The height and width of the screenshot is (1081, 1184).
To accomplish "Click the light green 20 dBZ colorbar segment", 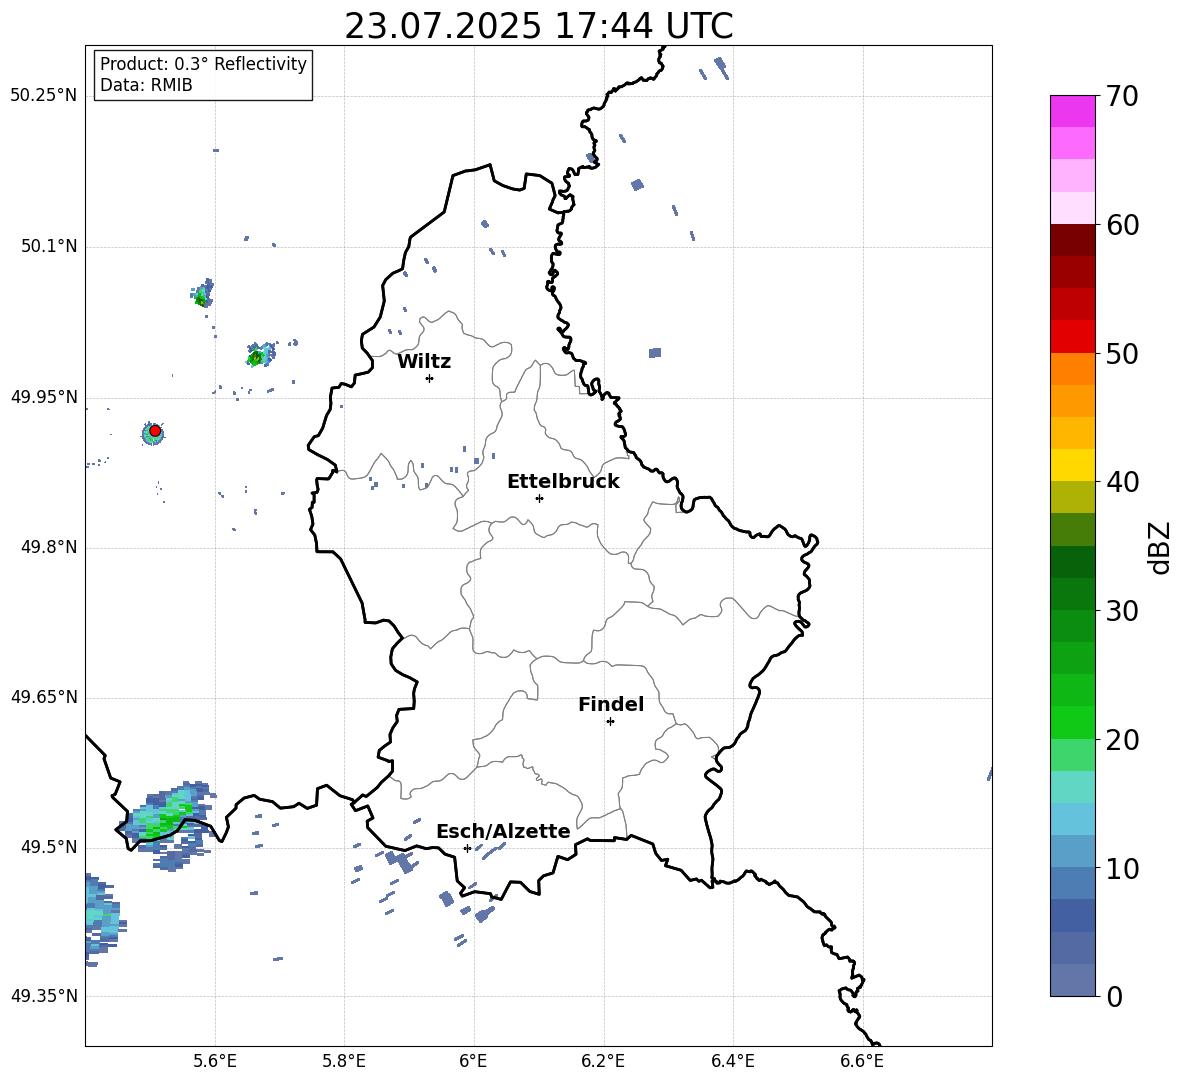I will click(x=1072, y=754).
